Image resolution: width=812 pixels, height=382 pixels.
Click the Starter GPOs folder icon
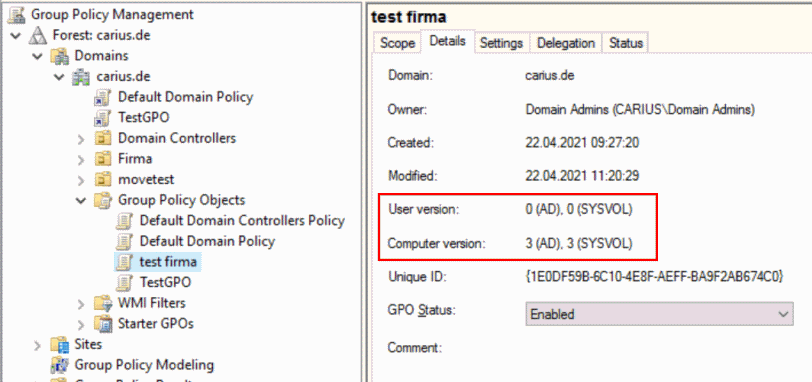pyautogui.click(x=103, y=324)
